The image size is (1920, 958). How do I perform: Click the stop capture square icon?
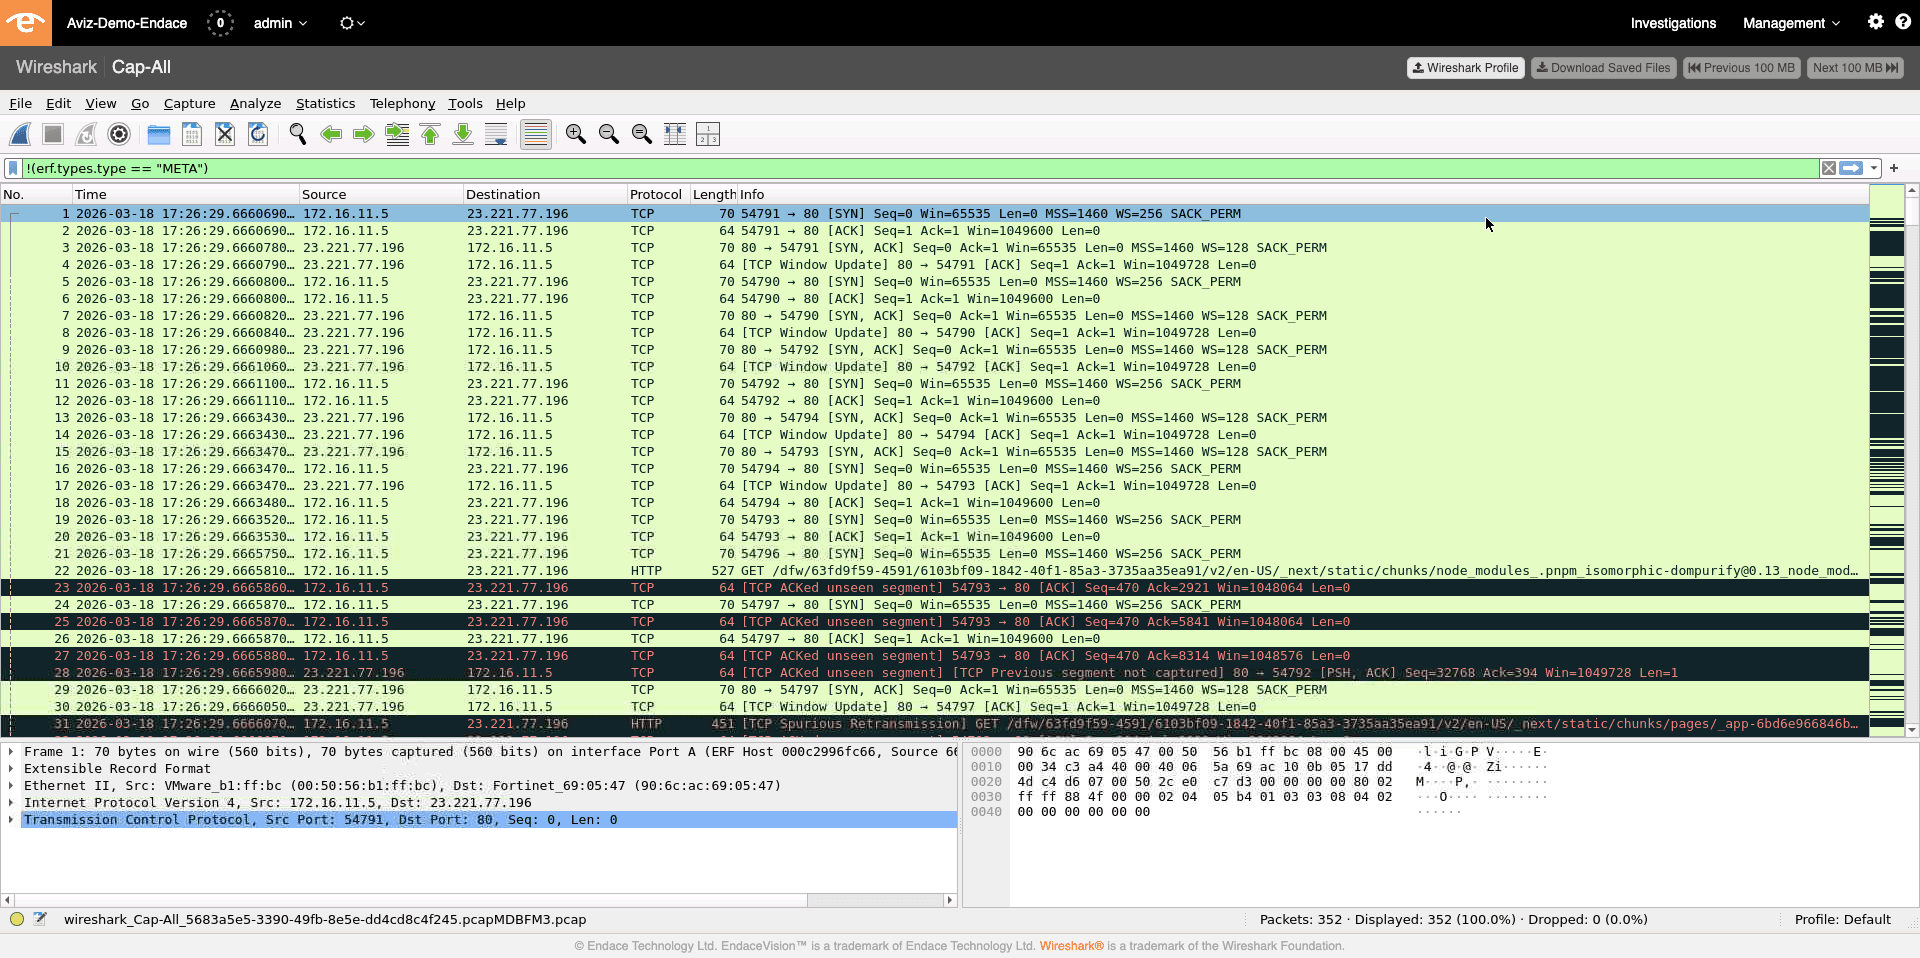click(x=53, y=134)
